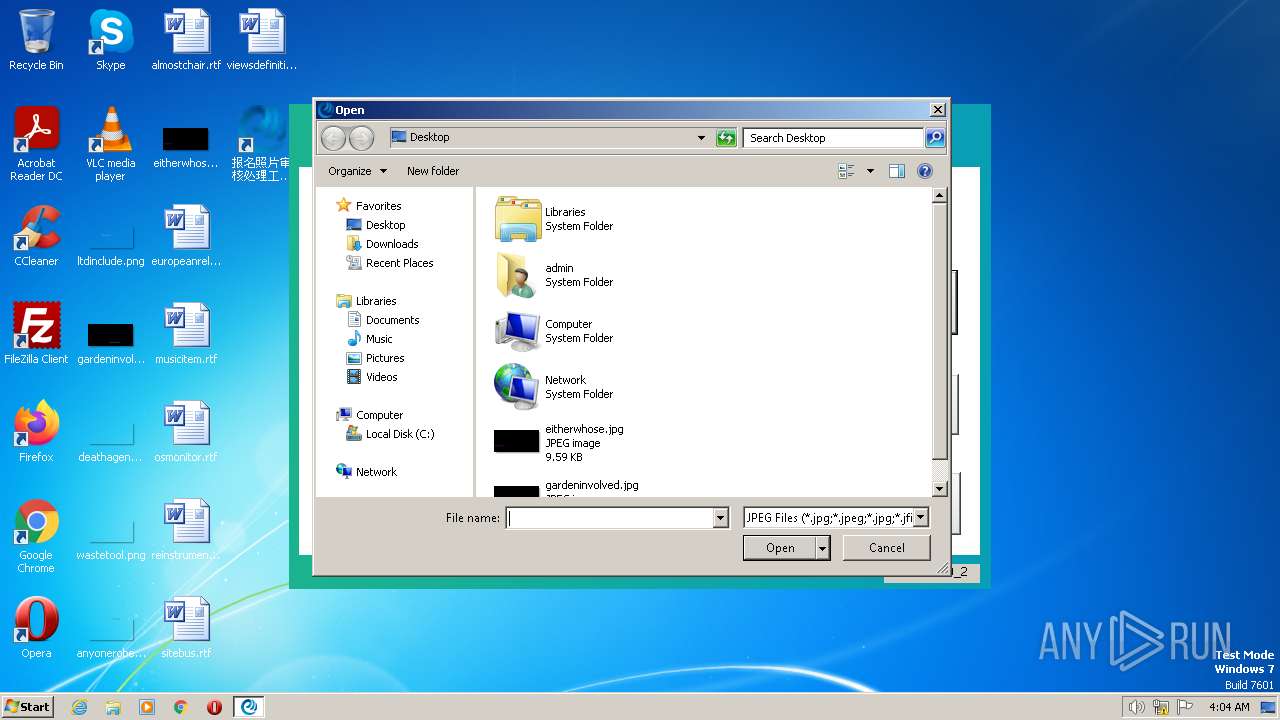Select Libraries System Folder in file list
This screenshot has width=1280, height=720.
click(554, 219)
